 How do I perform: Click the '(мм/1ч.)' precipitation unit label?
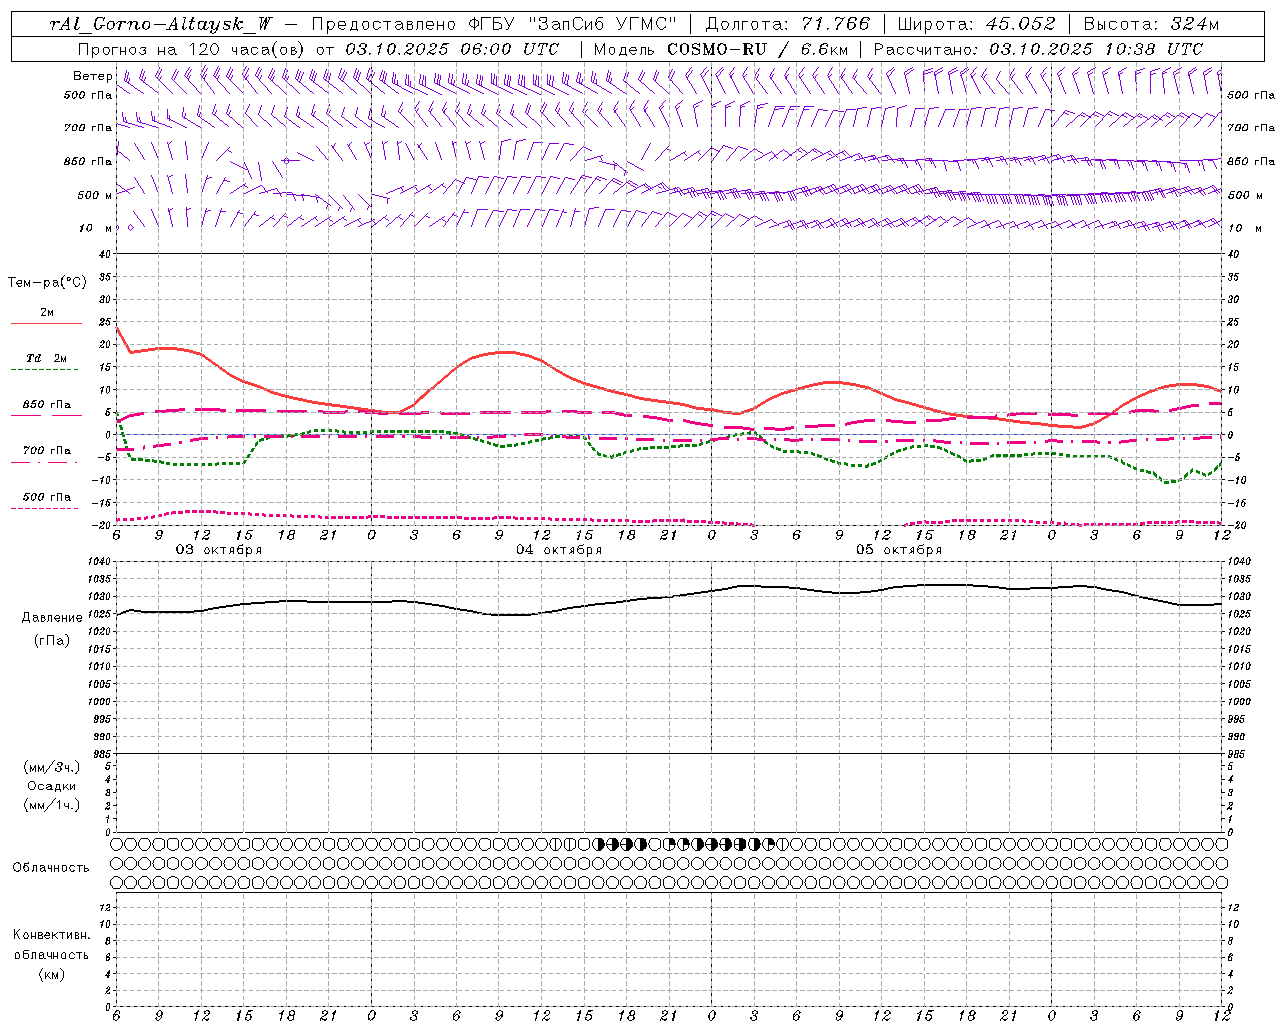click(52, 805)
